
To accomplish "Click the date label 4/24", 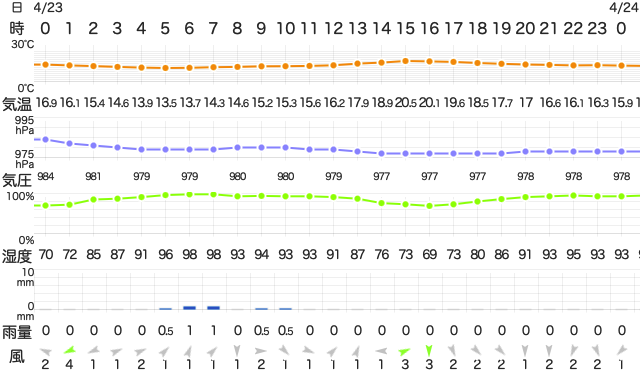I will tap(624, 7).
